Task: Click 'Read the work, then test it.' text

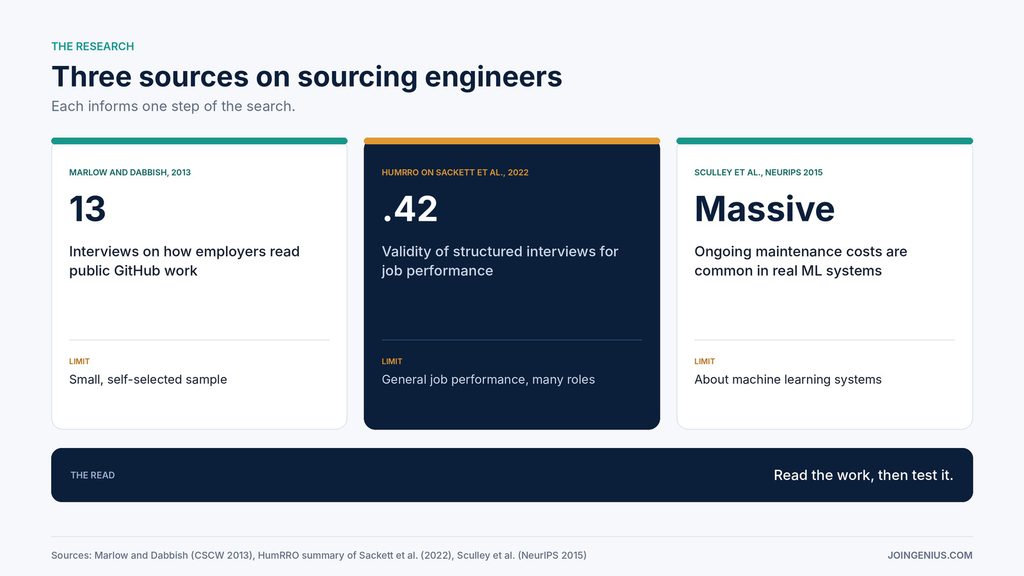Action: point(863,475)
